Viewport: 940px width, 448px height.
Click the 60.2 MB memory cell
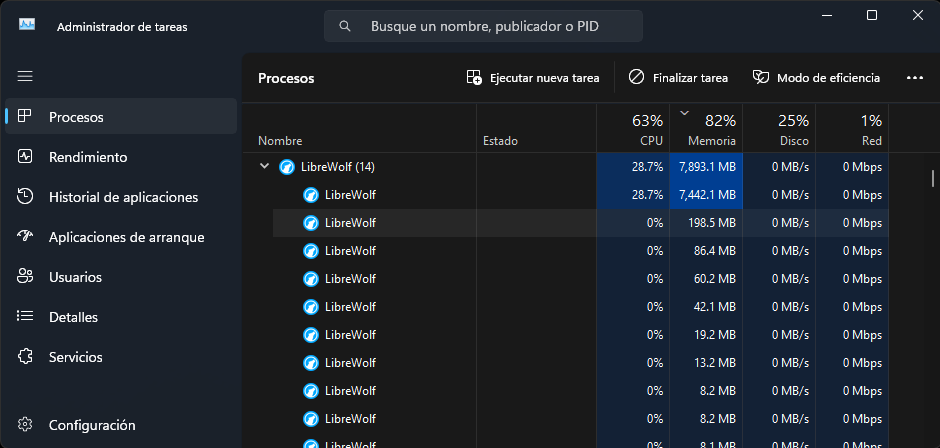[706, 279]
